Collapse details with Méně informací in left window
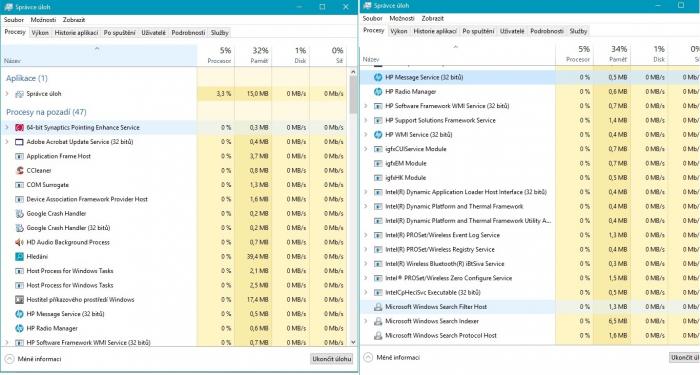 click(x=33, y=359)
